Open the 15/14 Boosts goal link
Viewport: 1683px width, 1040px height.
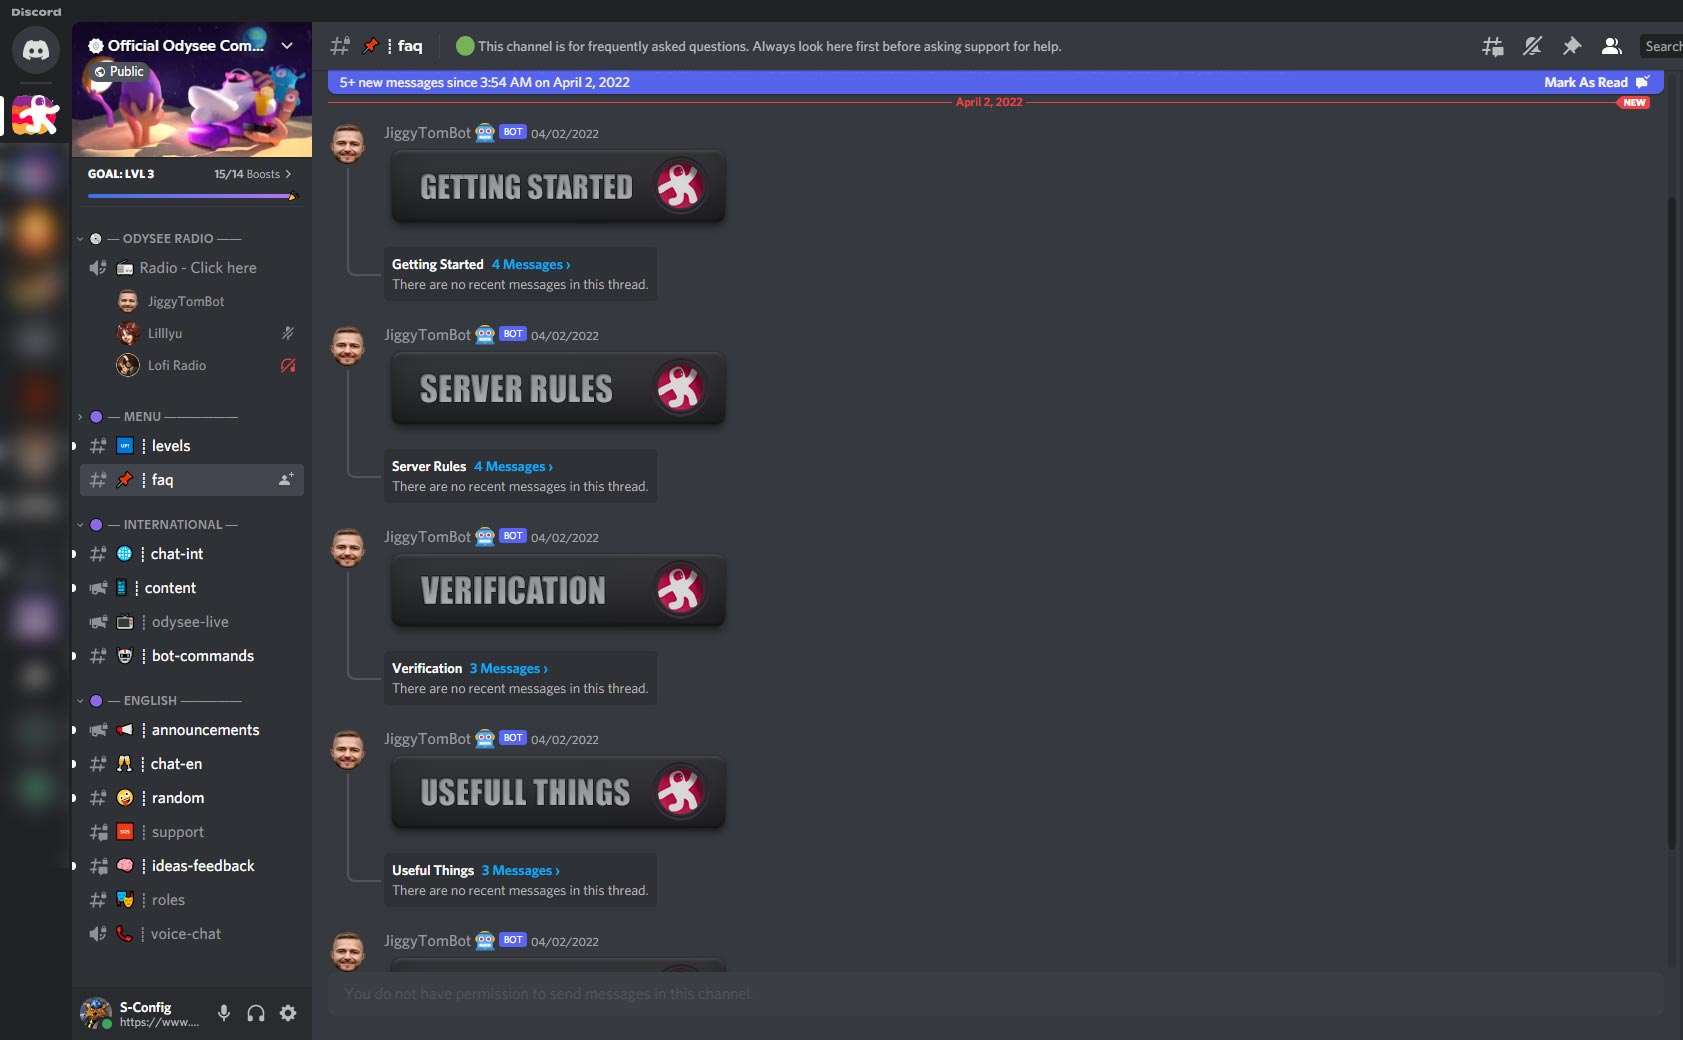pos(252,174)
